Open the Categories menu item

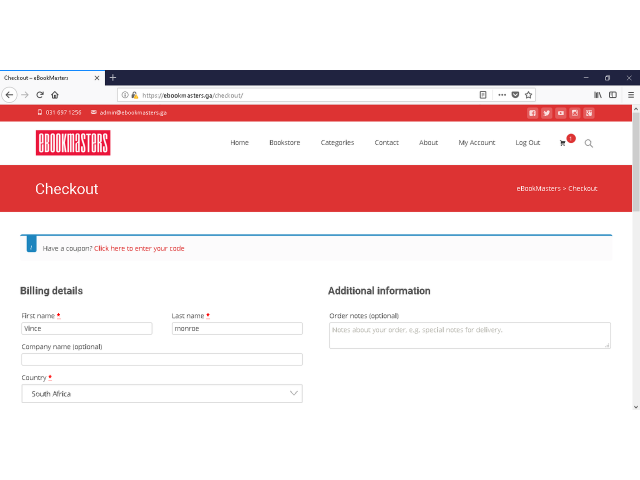point(337,142)
